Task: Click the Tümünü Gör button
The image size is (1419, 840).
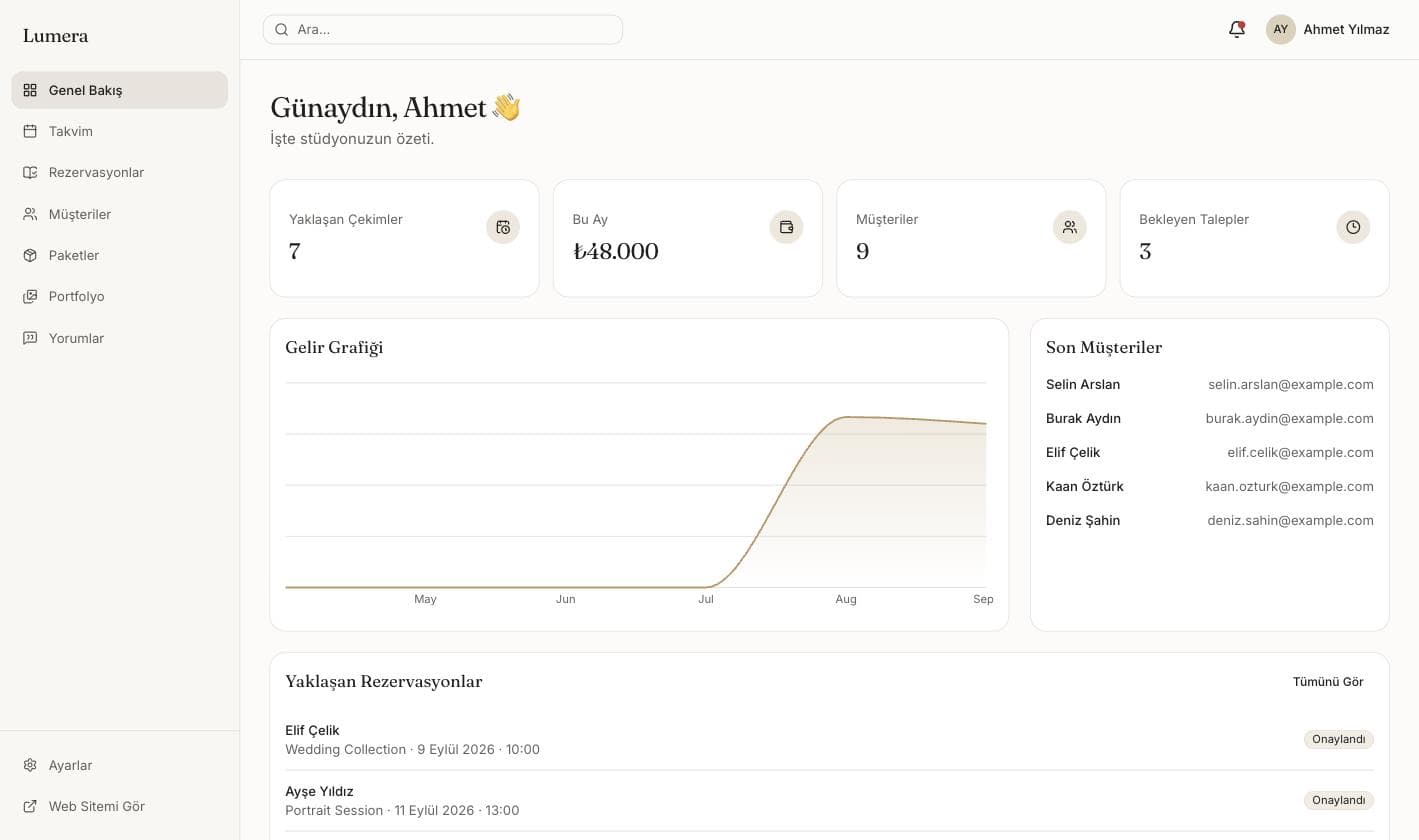Action: tap(1328, 682)
